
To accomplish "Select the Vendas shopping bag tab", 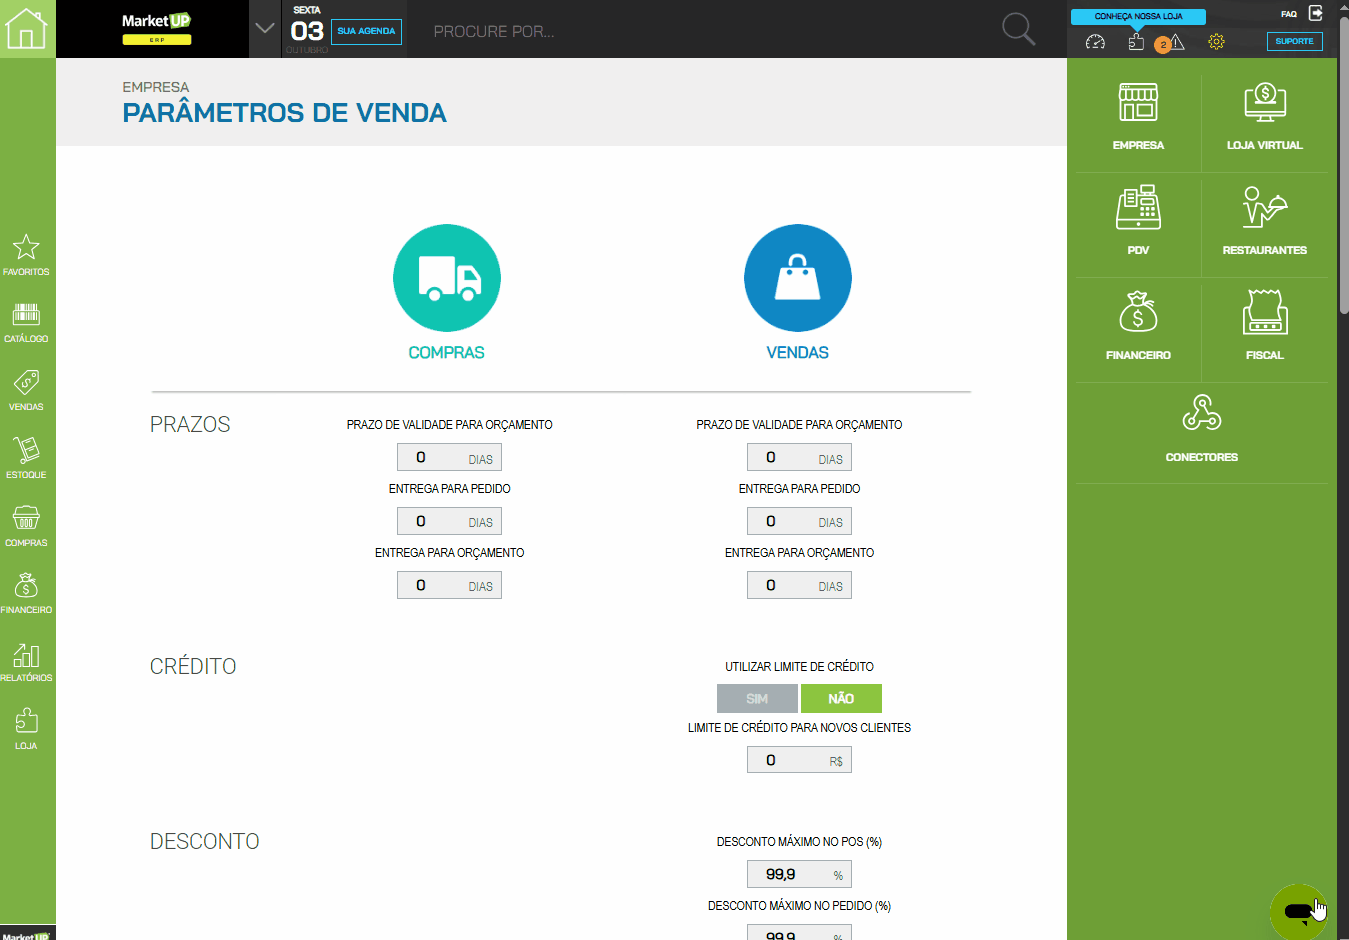I will tap(797, 278).
